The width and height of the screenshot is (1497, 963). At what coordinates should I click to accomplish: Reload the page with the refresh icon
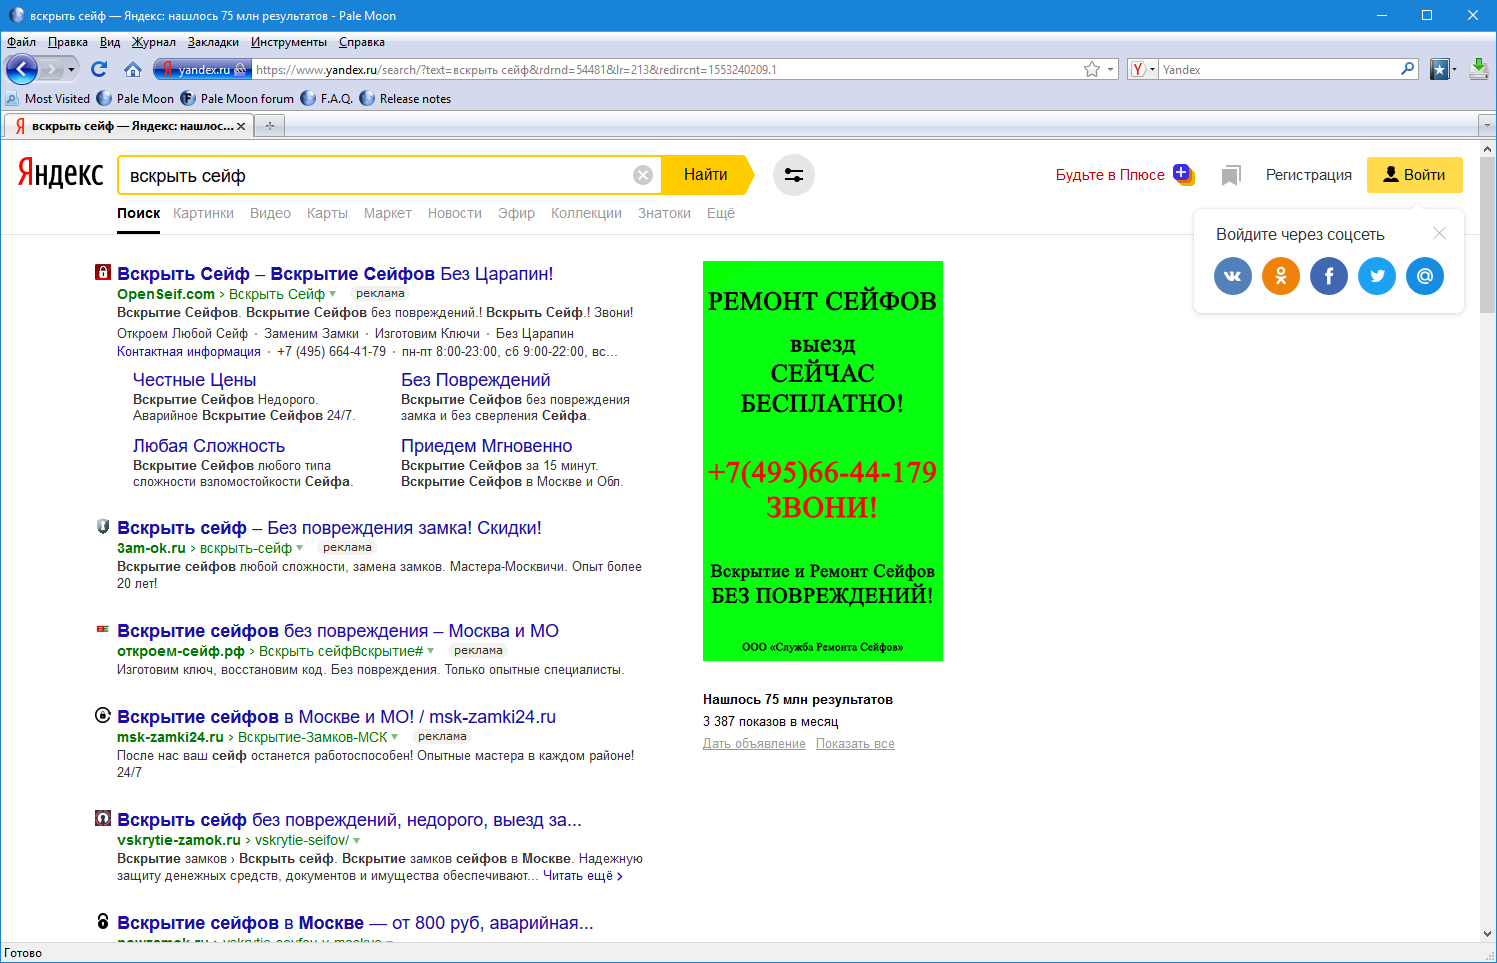pos(98,69)
